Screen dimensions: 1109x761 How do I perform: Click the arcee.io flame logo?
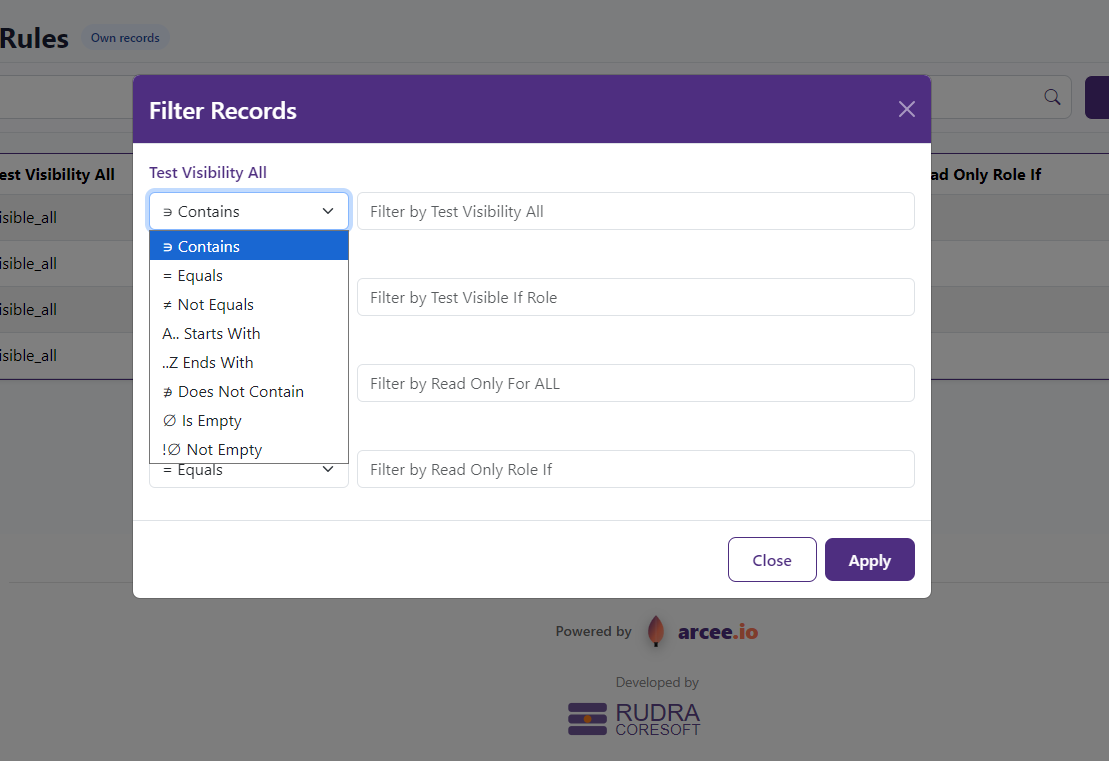click(x=656, y=631)
